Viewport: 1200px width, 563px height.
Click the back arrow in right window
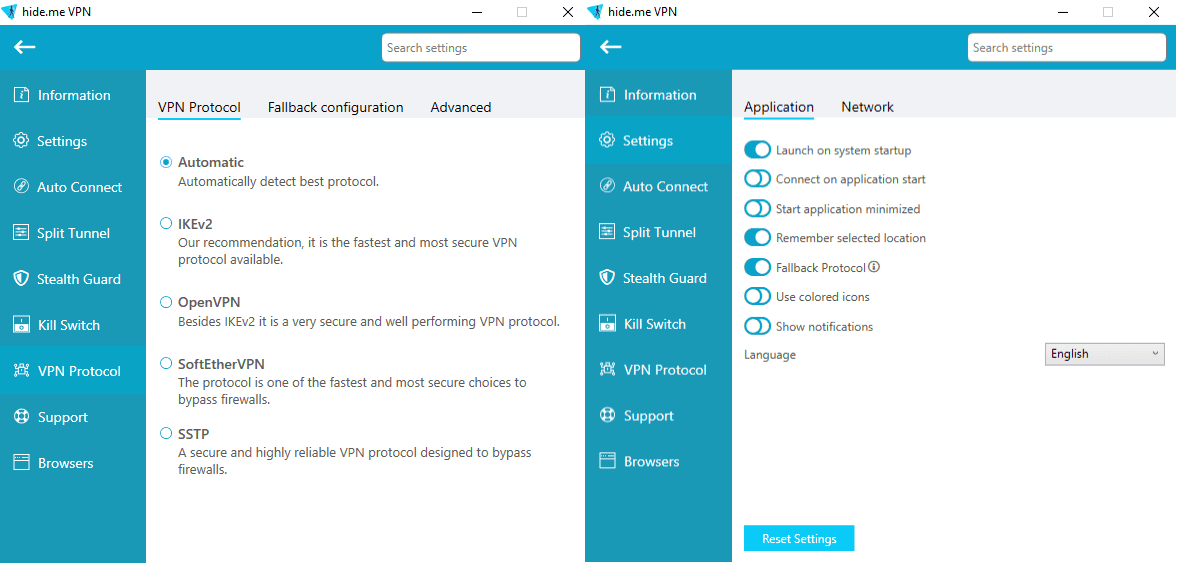pyautogui.click(x=611, y=47)
